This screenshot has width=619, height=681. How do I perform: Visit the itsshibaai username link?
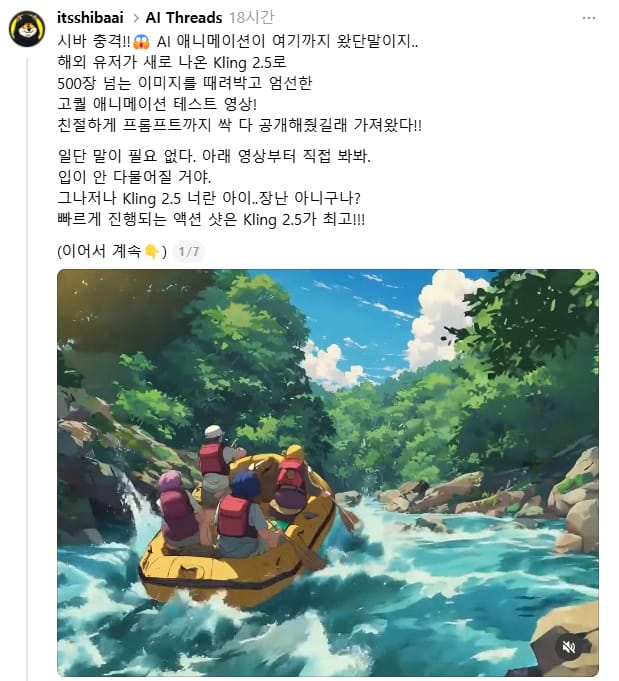click(x=90, y=18)
